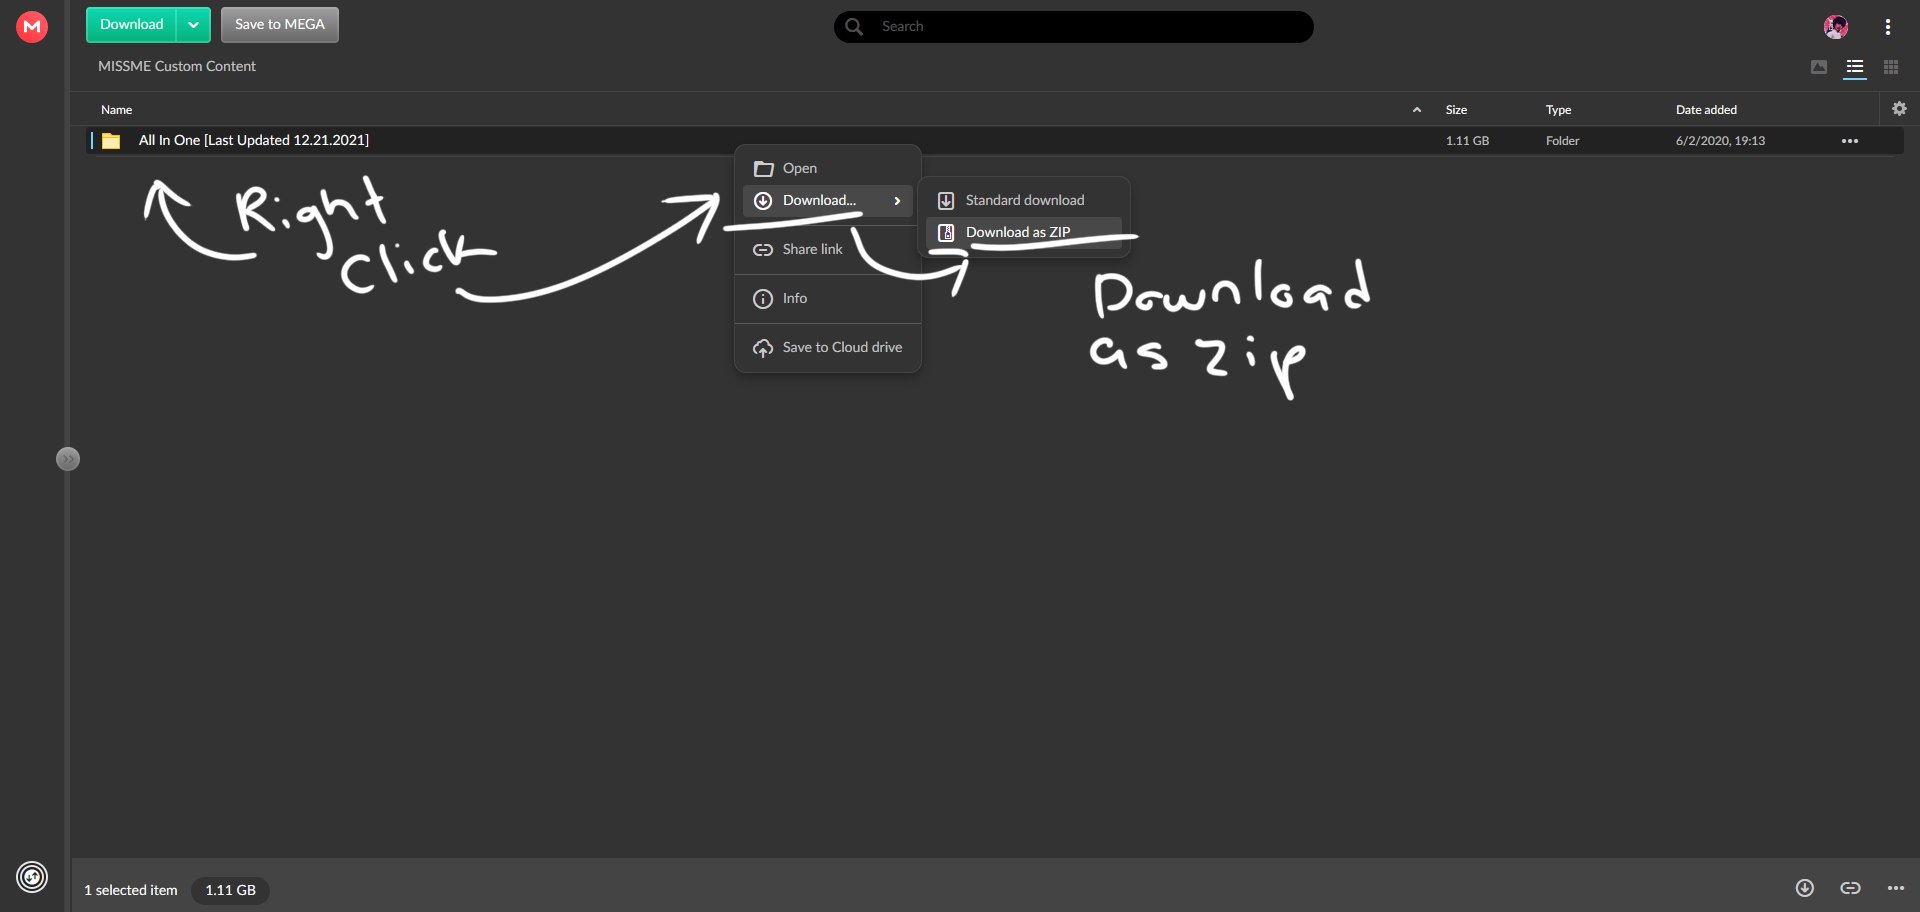Screen dimensions: 1920x912
Task: Click the 1 selected item label
Action: click(131, 890)
